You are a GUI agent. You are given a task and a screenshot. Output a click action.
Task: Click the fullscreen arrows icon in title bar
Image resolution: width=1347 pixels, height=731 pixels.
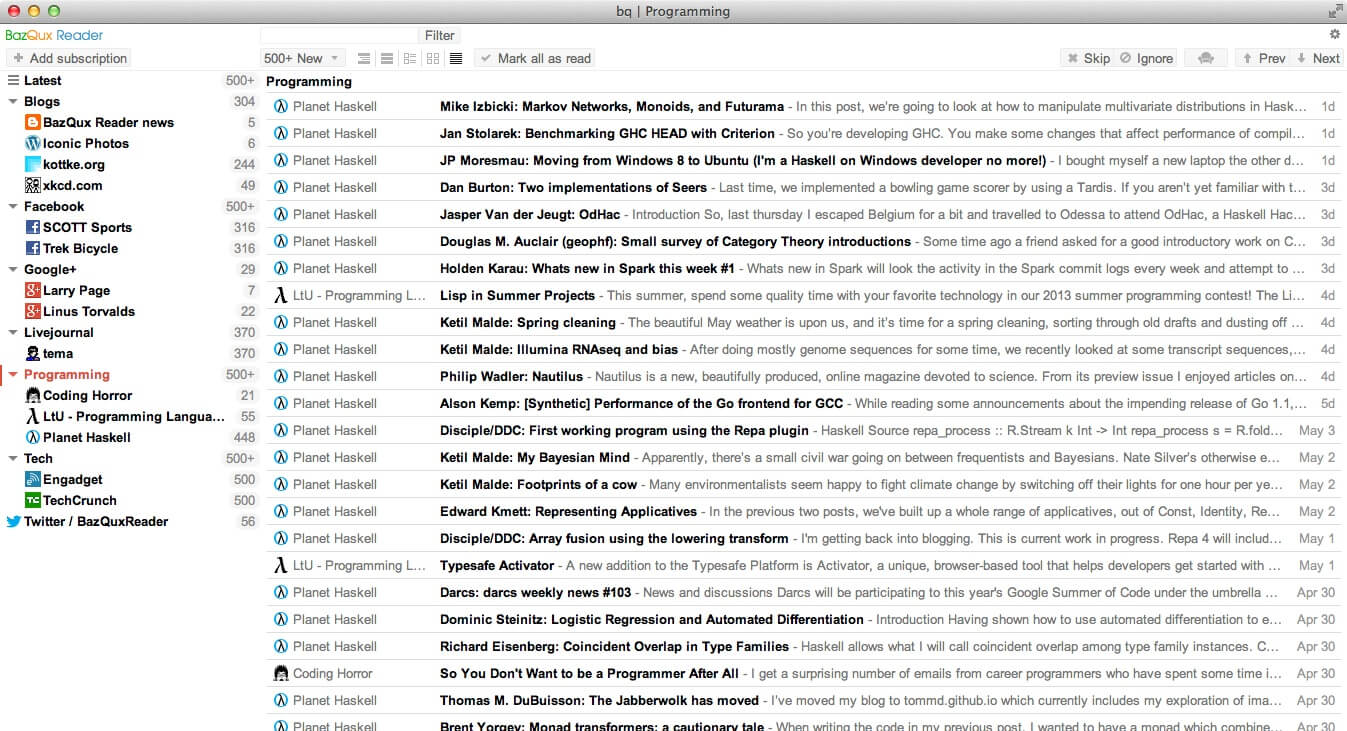[1335, 11]
